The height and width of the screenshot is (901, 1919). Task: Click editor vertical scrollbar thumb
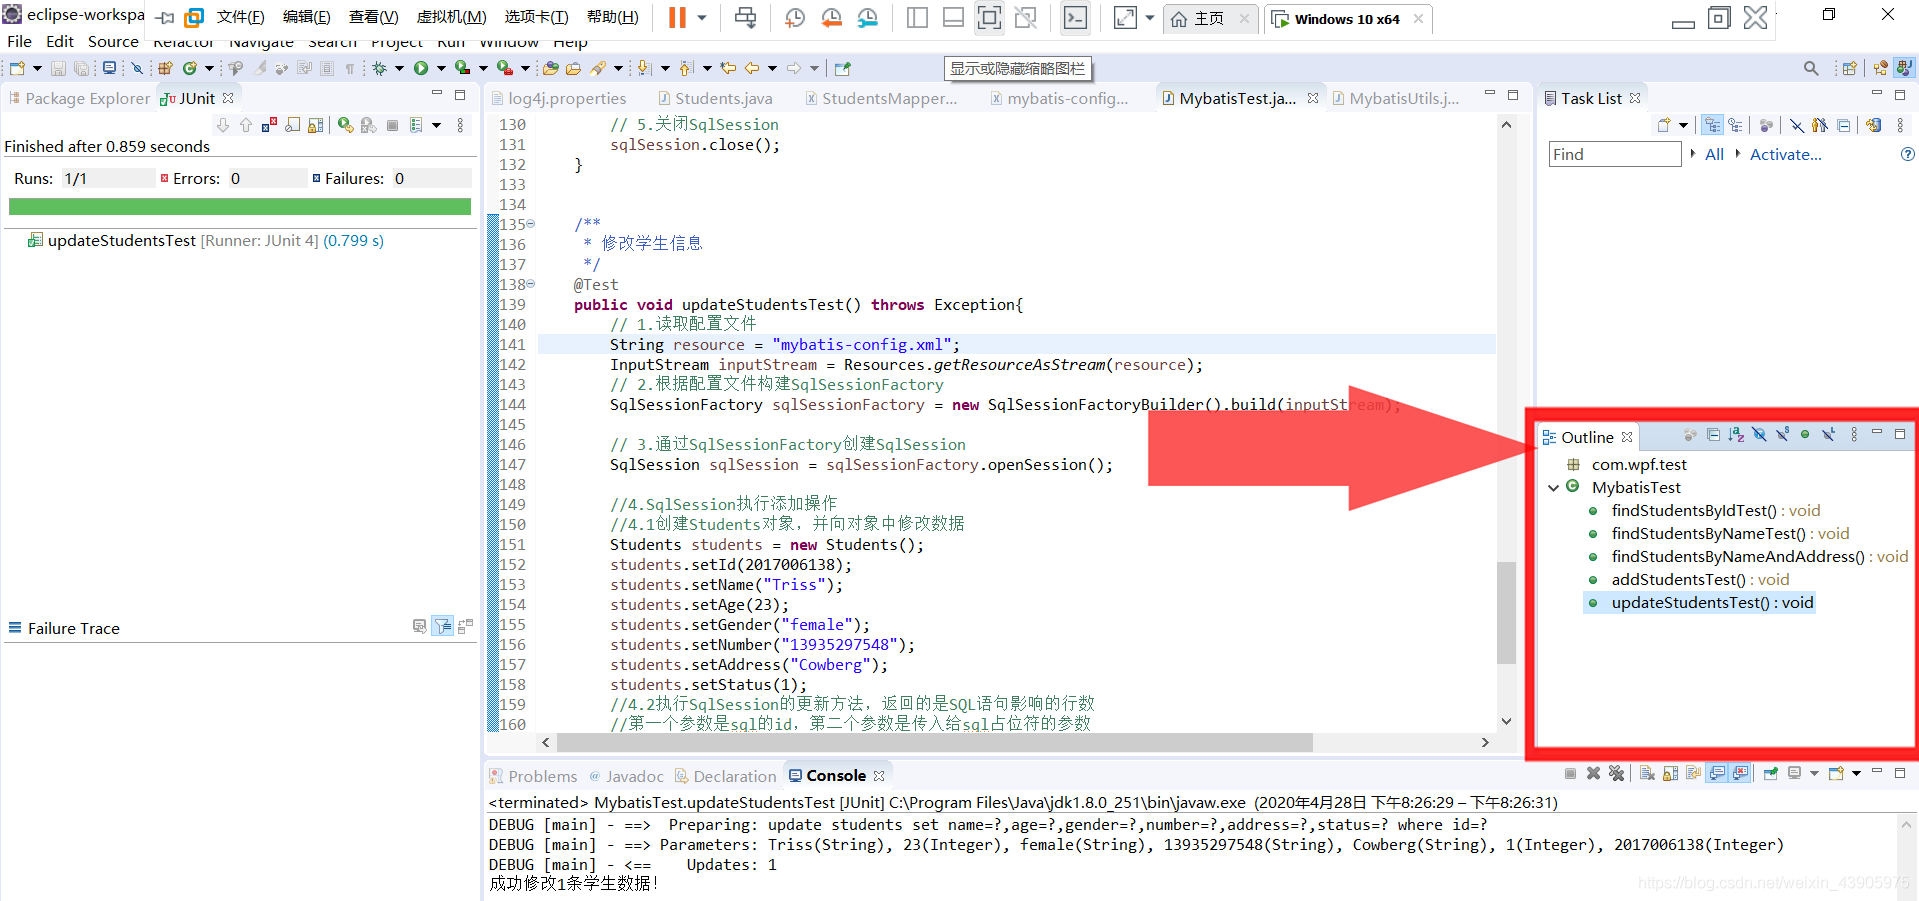click(1506, 612)
